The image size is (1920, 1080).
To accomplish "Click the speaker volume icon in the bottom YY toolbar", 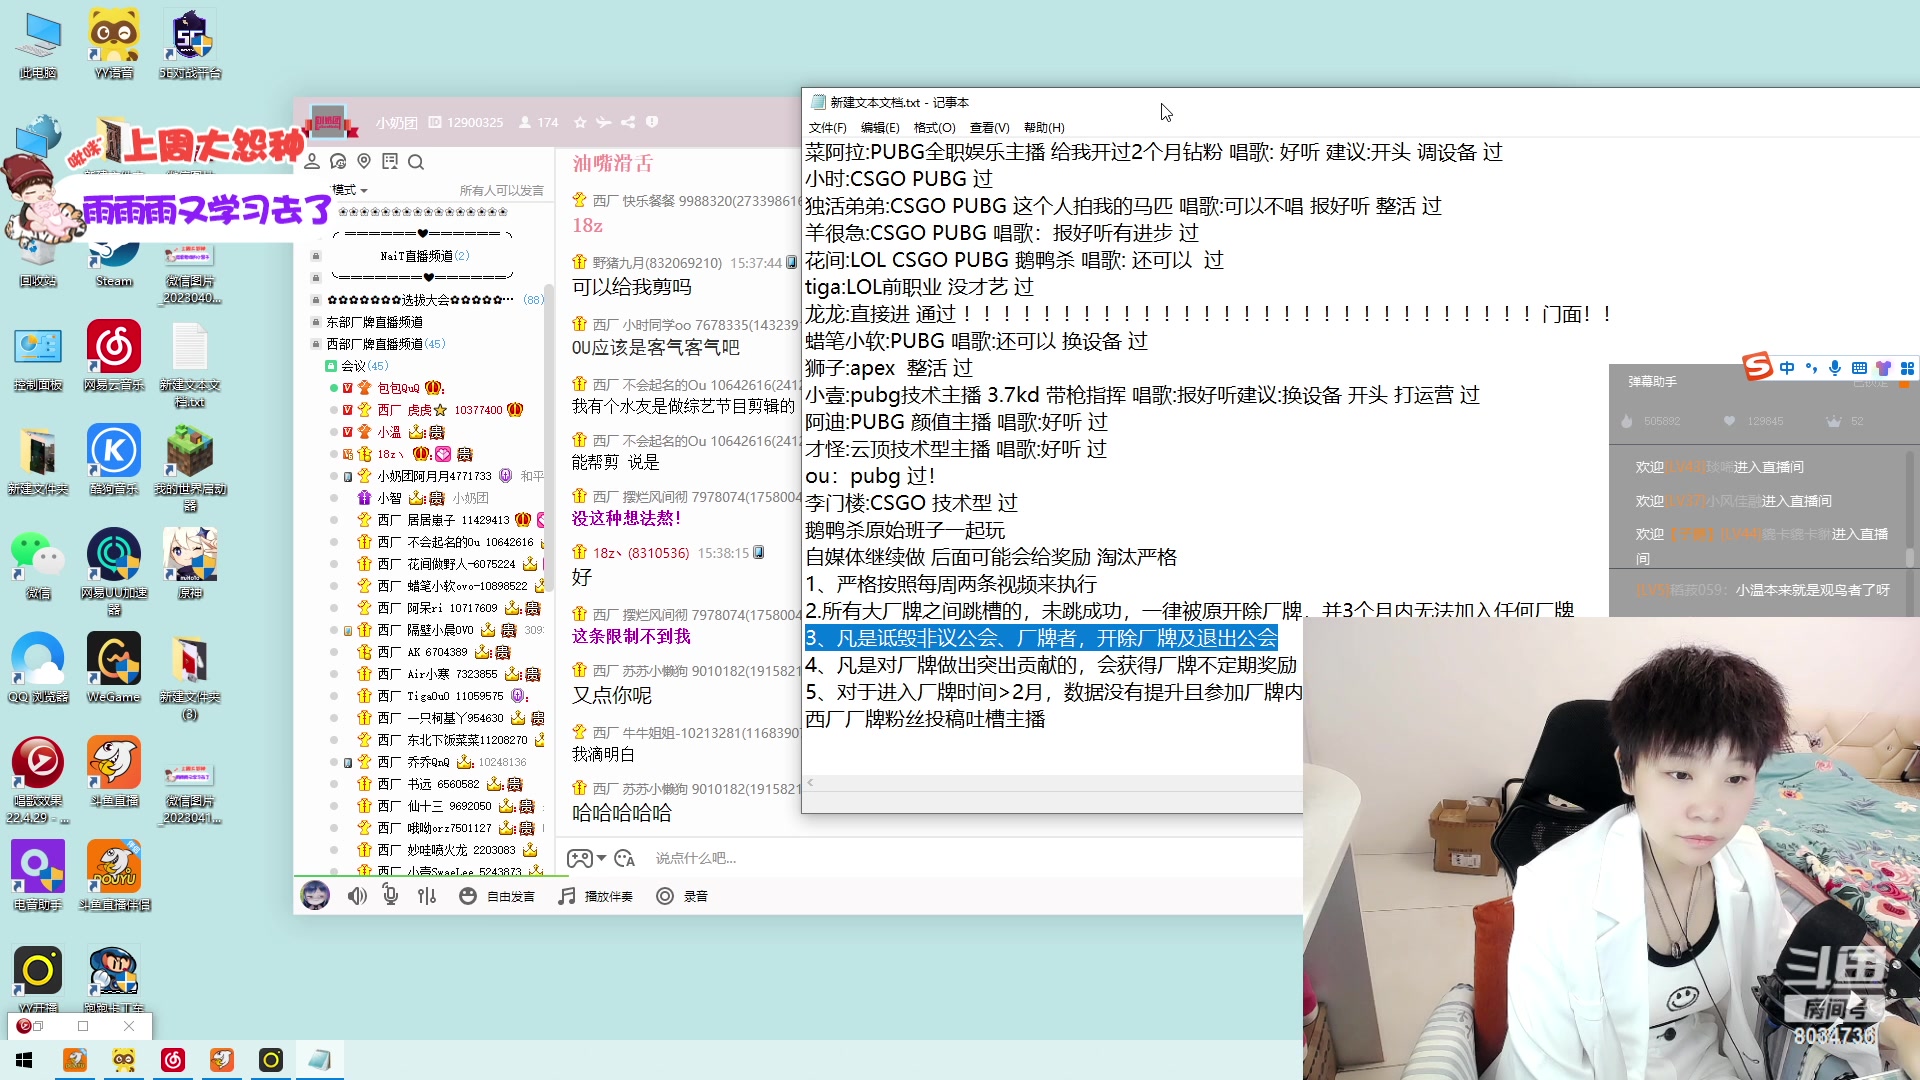I will coord(357,896).
